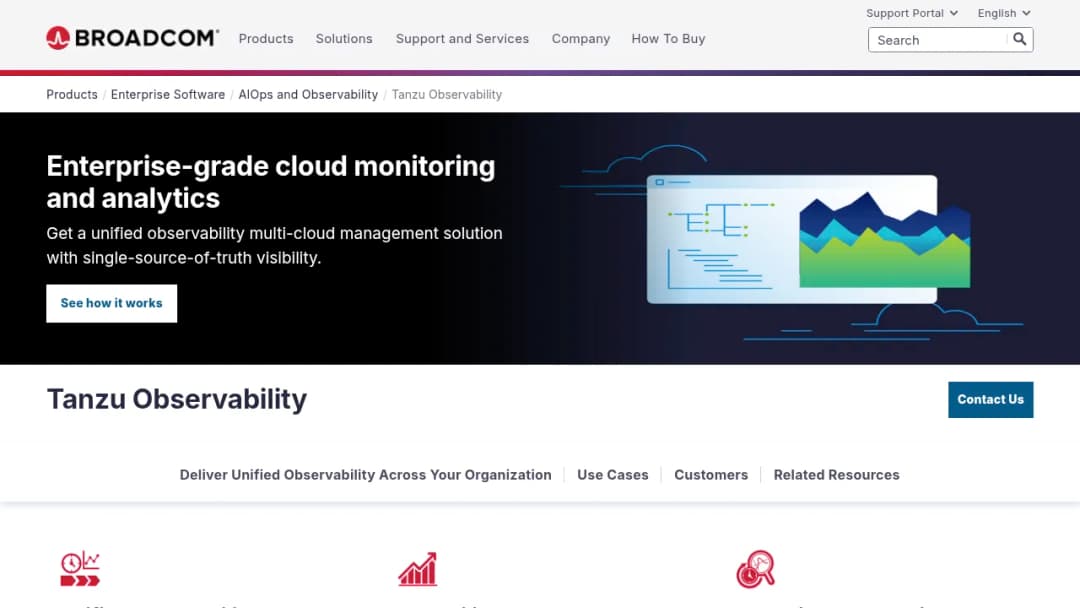
Task: Click the search magnifier icon
Action: 1019,39
